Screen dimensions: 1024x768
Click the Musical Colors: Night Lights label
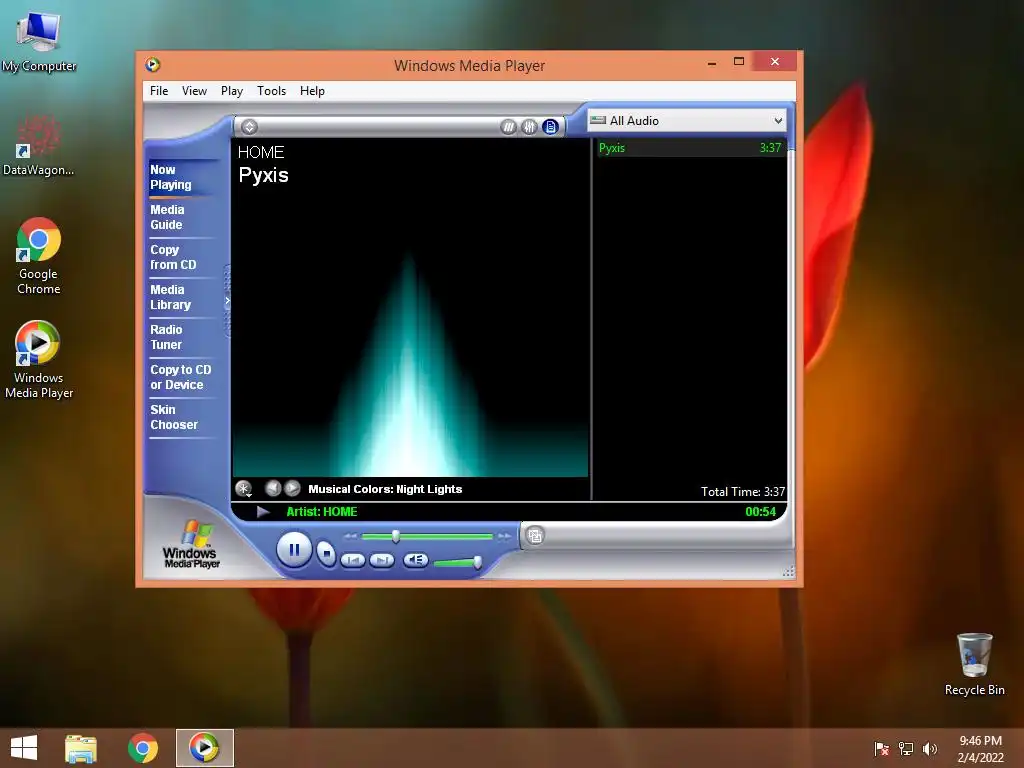[x=385, y=489]
